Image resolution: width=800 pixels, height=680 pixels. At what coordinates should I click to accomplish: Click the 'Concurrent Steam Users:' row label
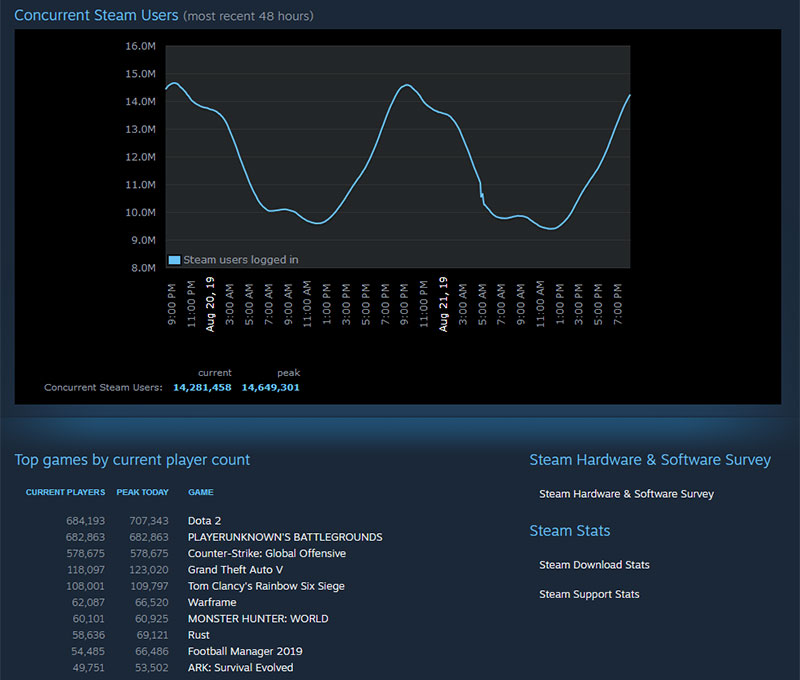click(103, 388)
